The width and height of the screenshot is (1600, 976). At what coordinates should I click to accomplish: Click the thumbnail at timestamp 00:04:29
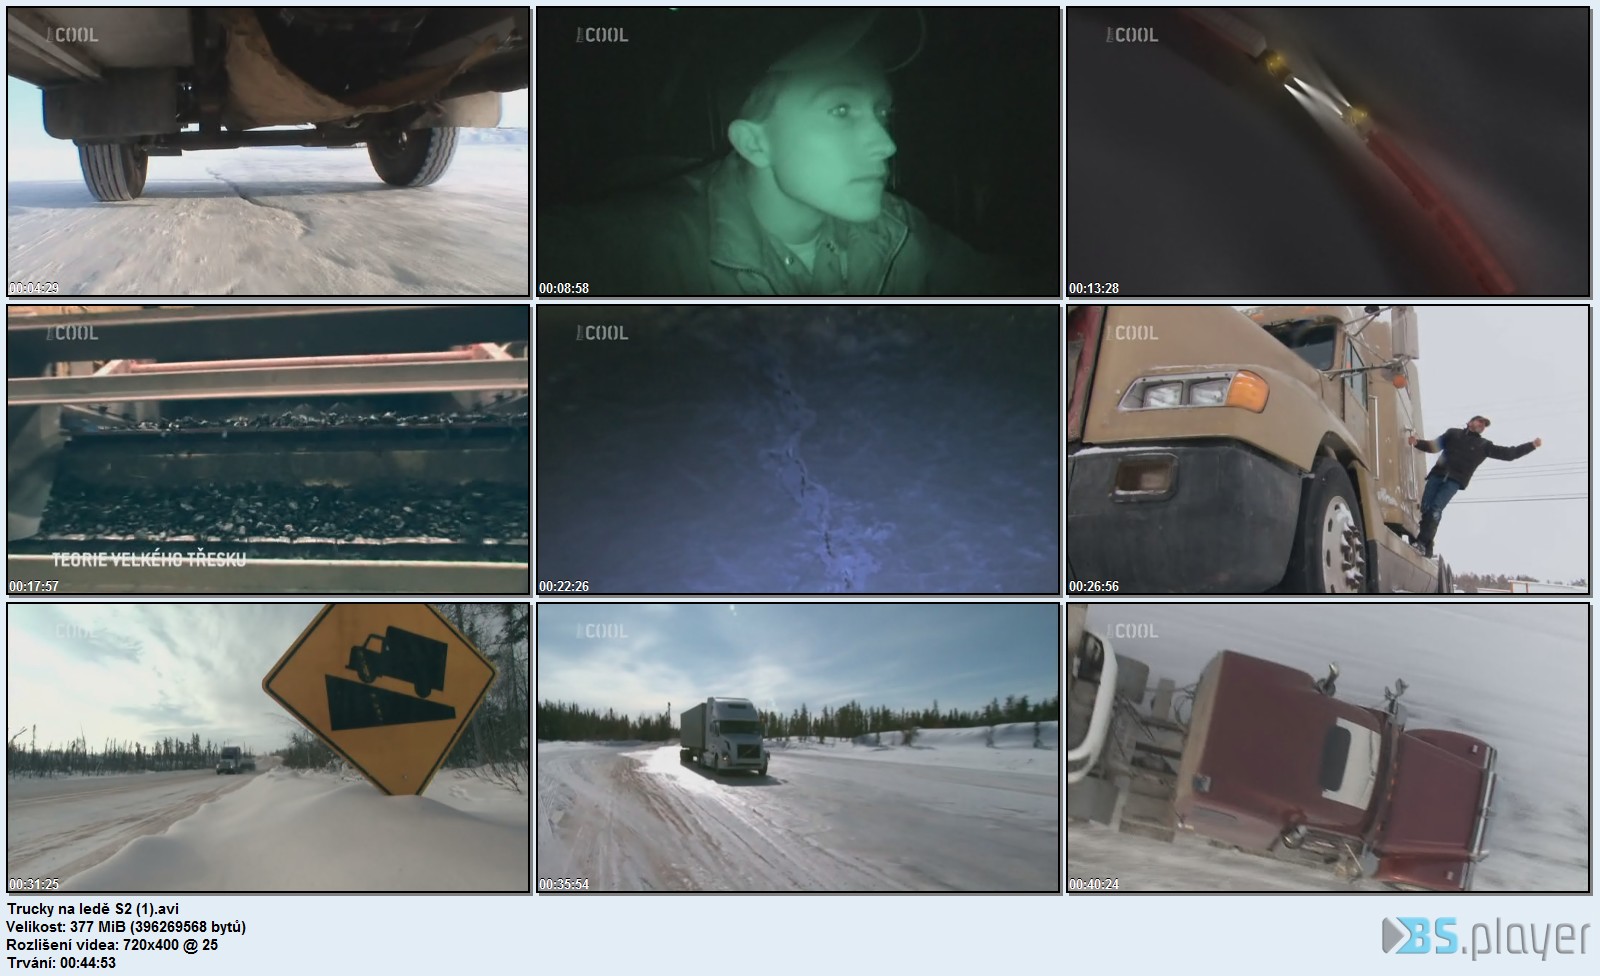point(268,152)
